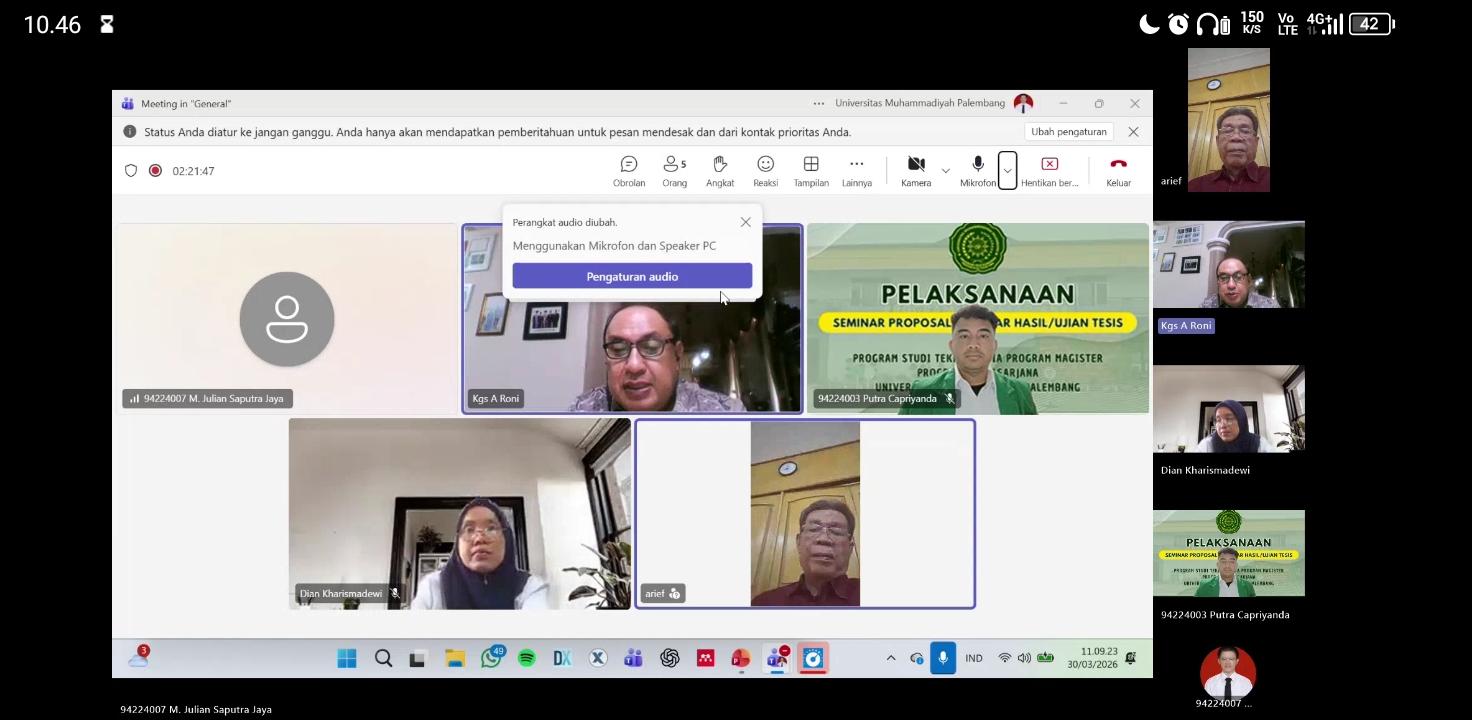The height and width of the screenshot is (720, 1472).
Task: Click the Keluar leave call button
Action: (1118, 170)
